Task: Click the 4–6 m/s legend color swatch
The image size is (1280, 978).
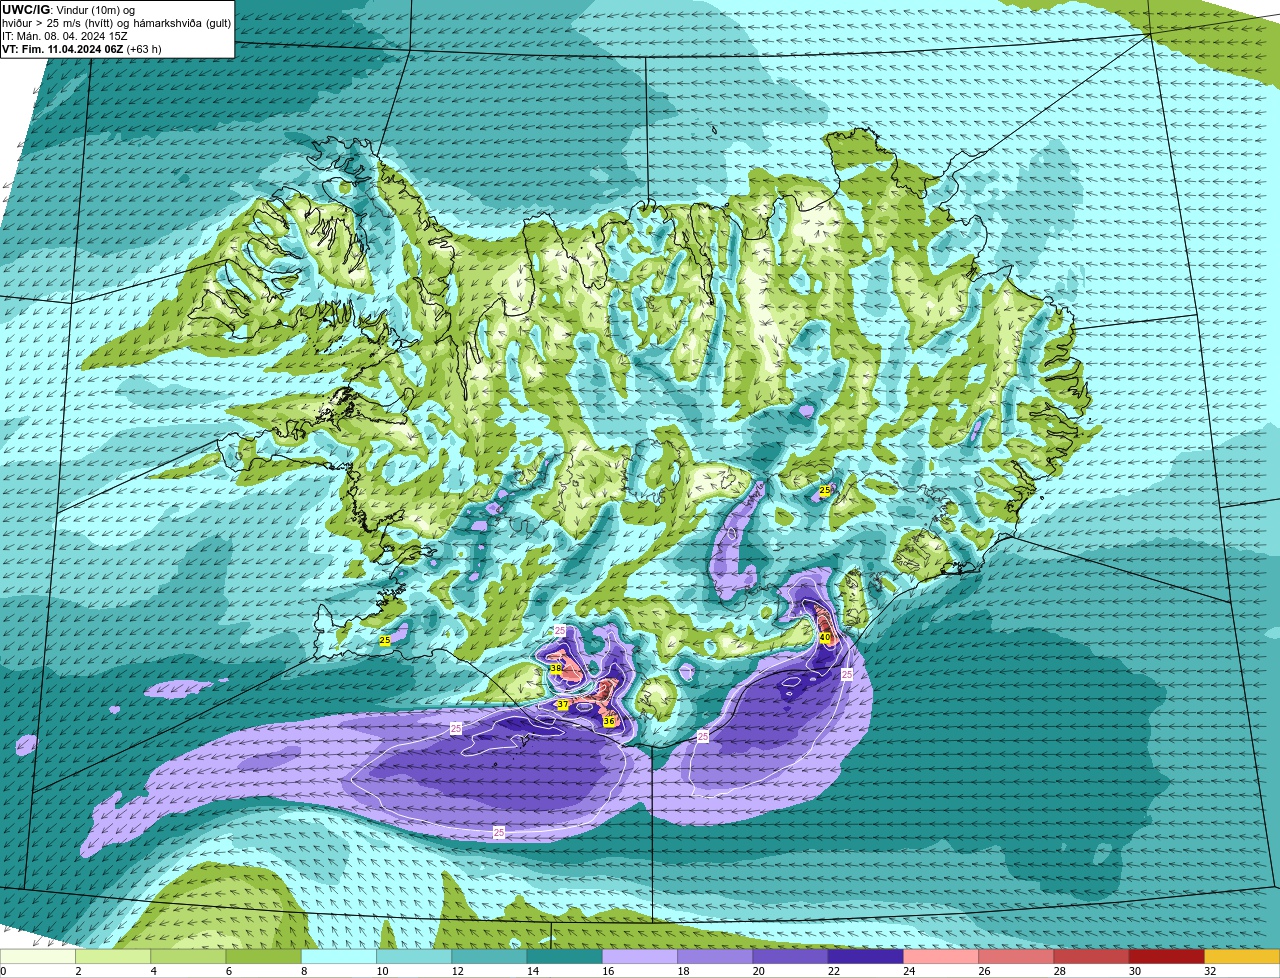Action: [x=188, y=956]
